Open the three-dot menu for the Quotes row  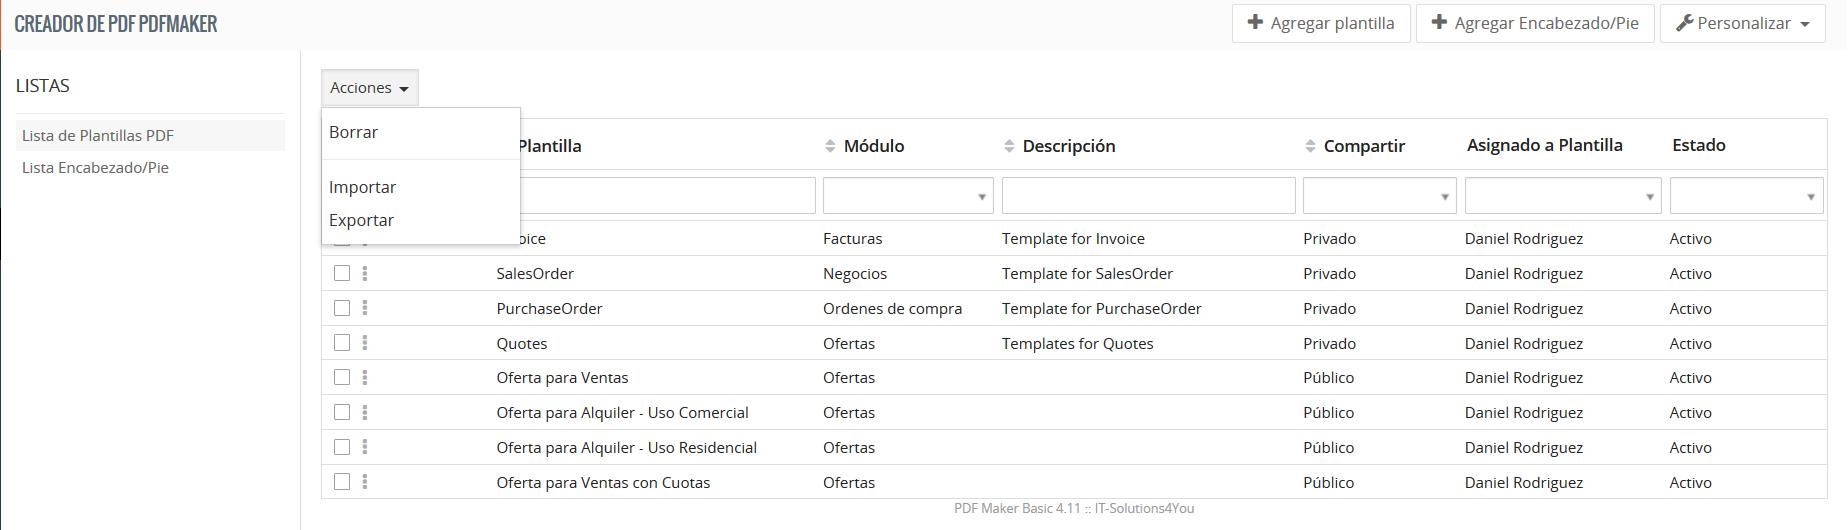[x=365, y=343]
